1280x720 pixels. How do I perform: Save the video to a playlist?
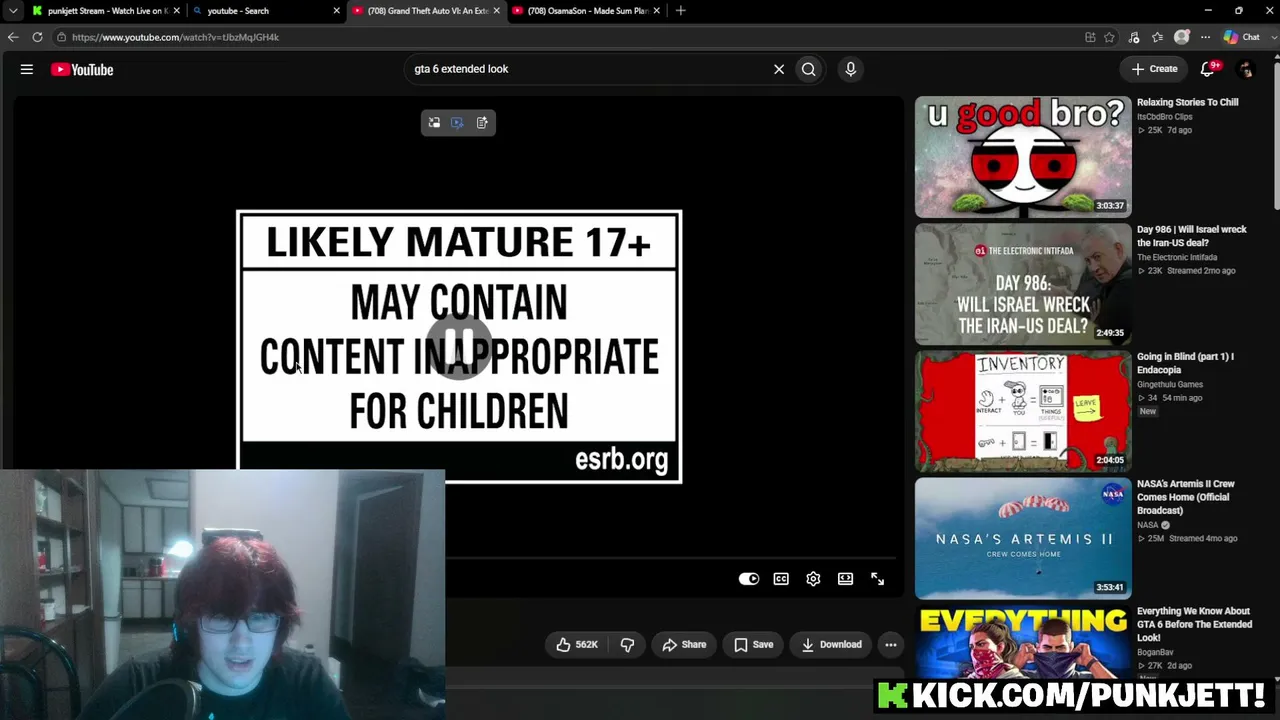(753, 645)
